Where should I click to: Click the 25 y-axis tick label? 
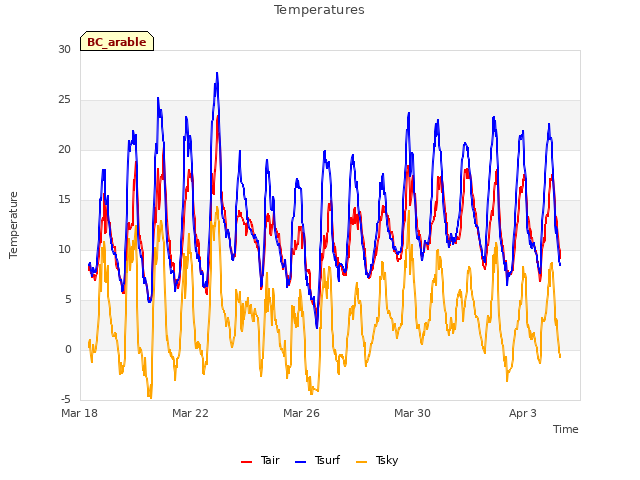pyautogui.click(x=64, y=100)
